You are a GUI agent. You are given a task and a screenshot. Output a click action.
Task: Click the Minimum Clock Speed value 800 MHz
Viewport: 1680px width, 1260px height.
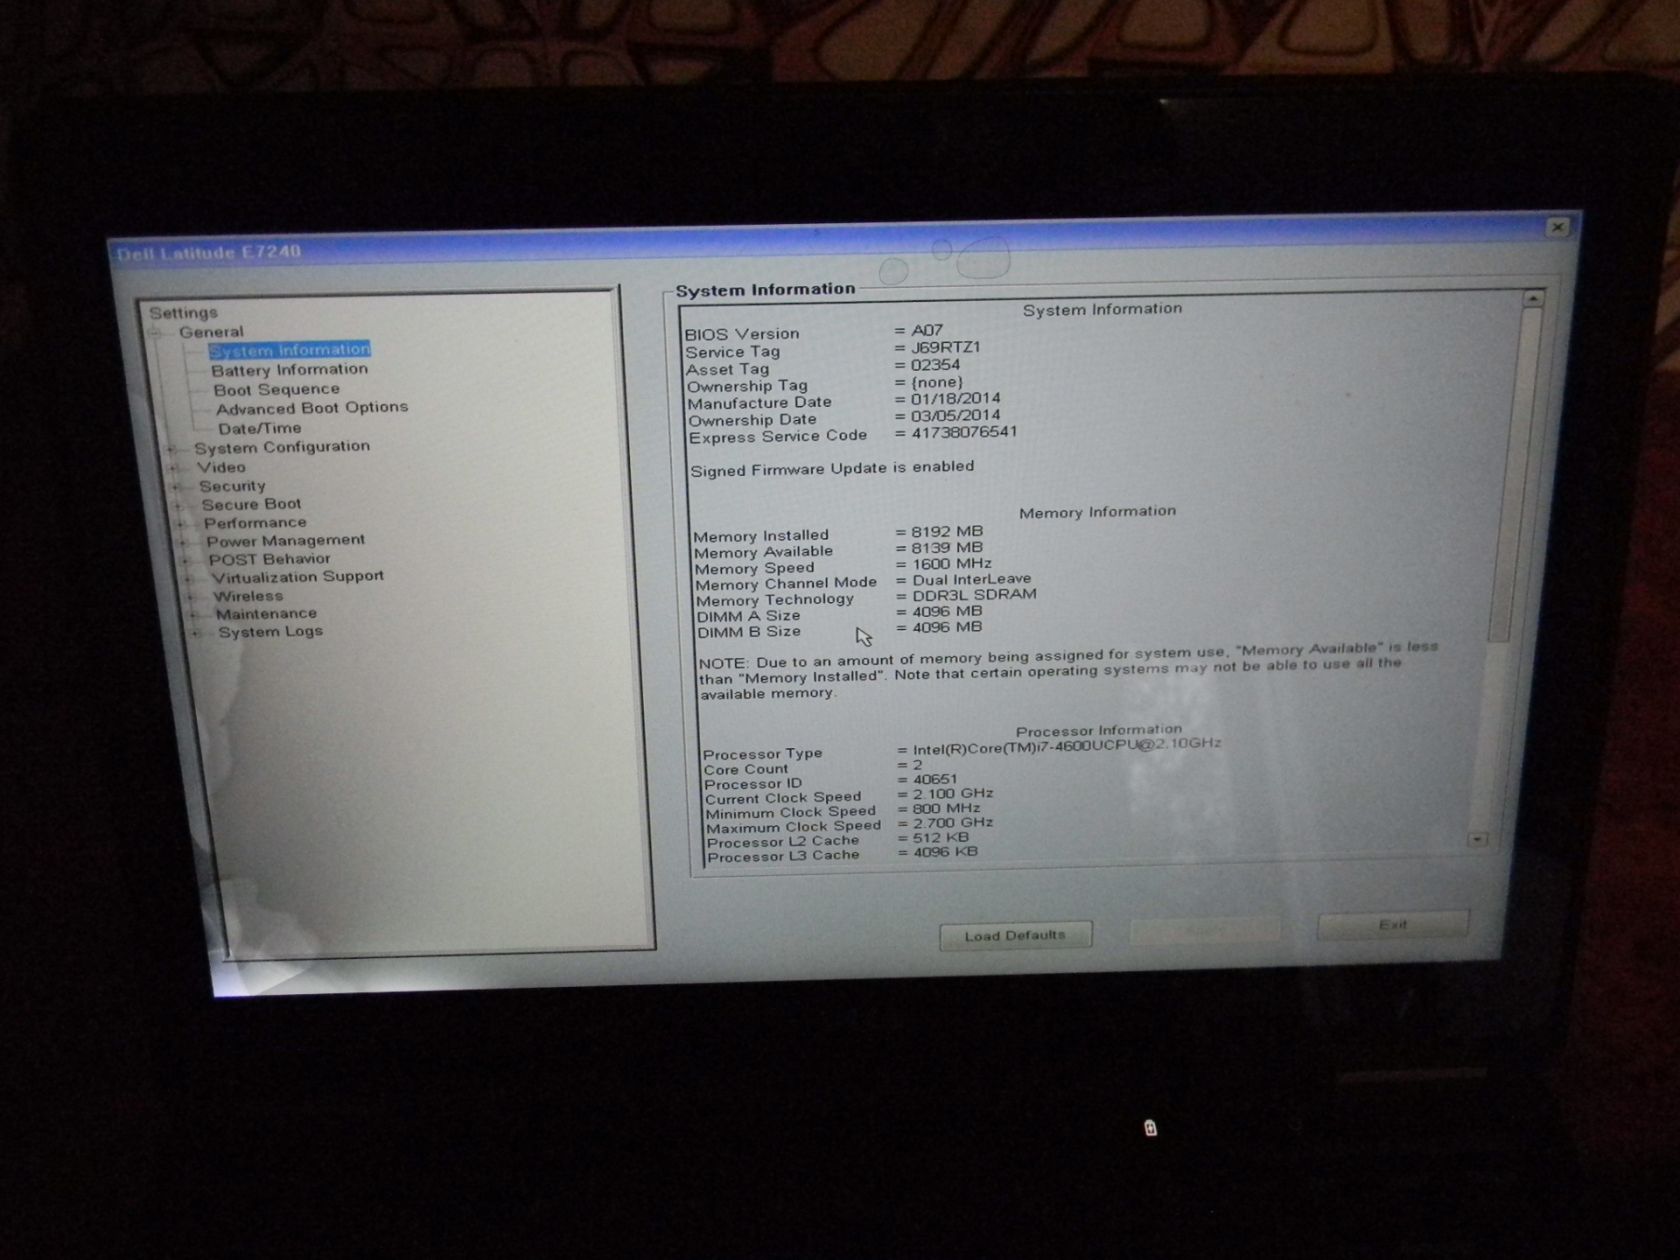pyautogui.click(x=946, y=808)
